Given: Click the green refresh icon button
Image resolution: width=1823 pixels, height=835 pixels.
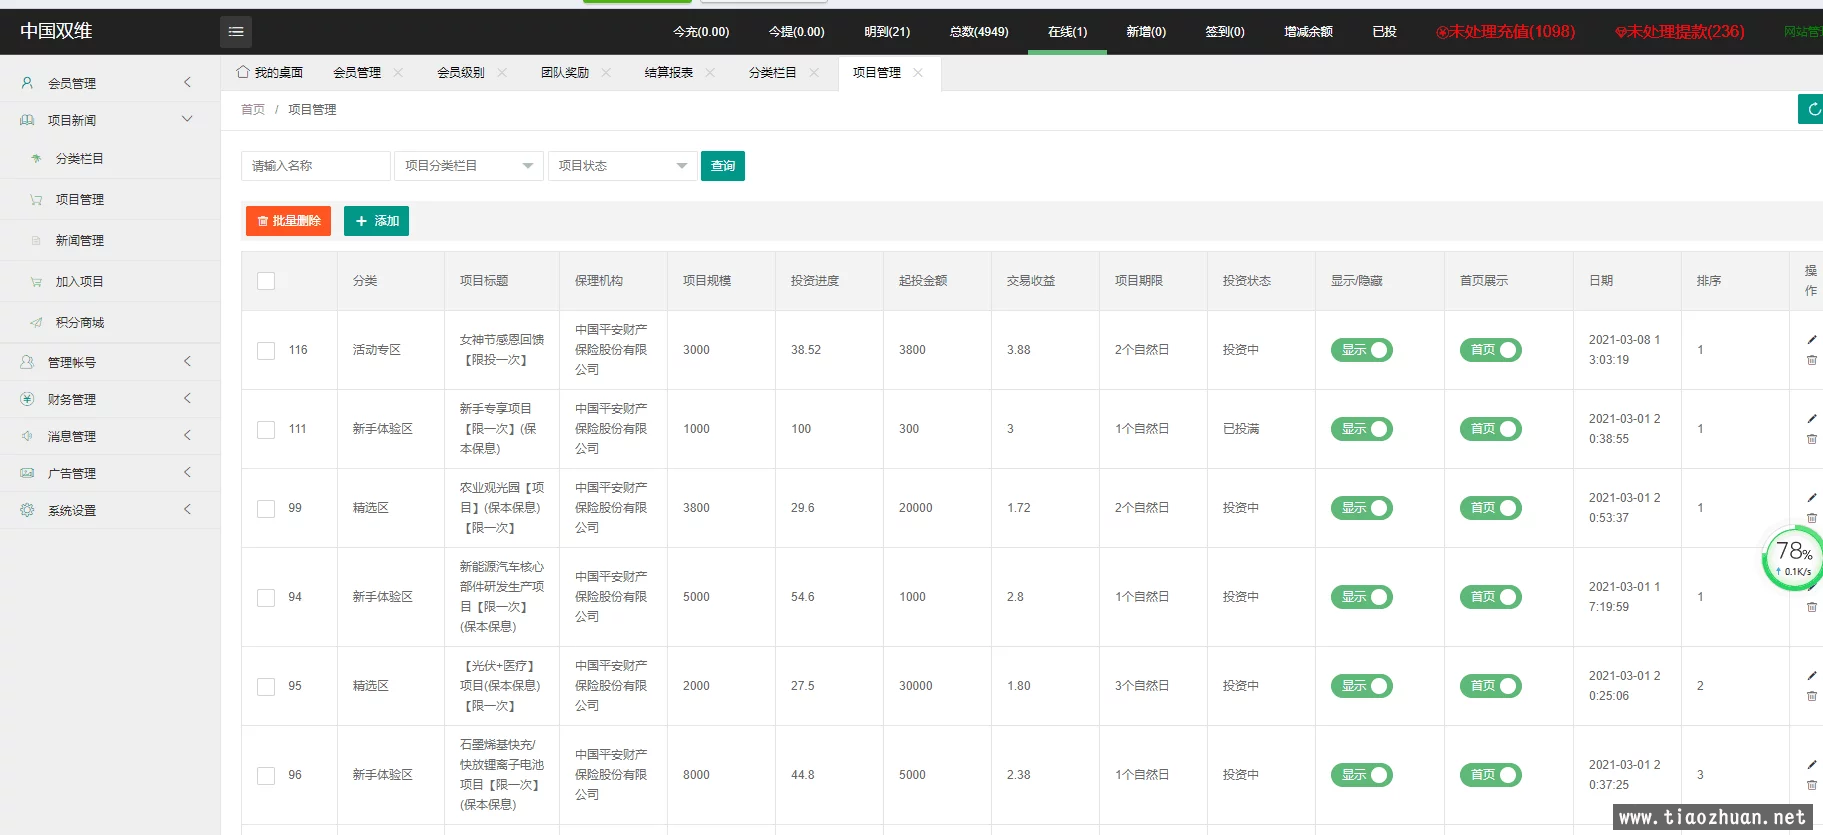Looking at the screenshot, I should [1811, 109].
